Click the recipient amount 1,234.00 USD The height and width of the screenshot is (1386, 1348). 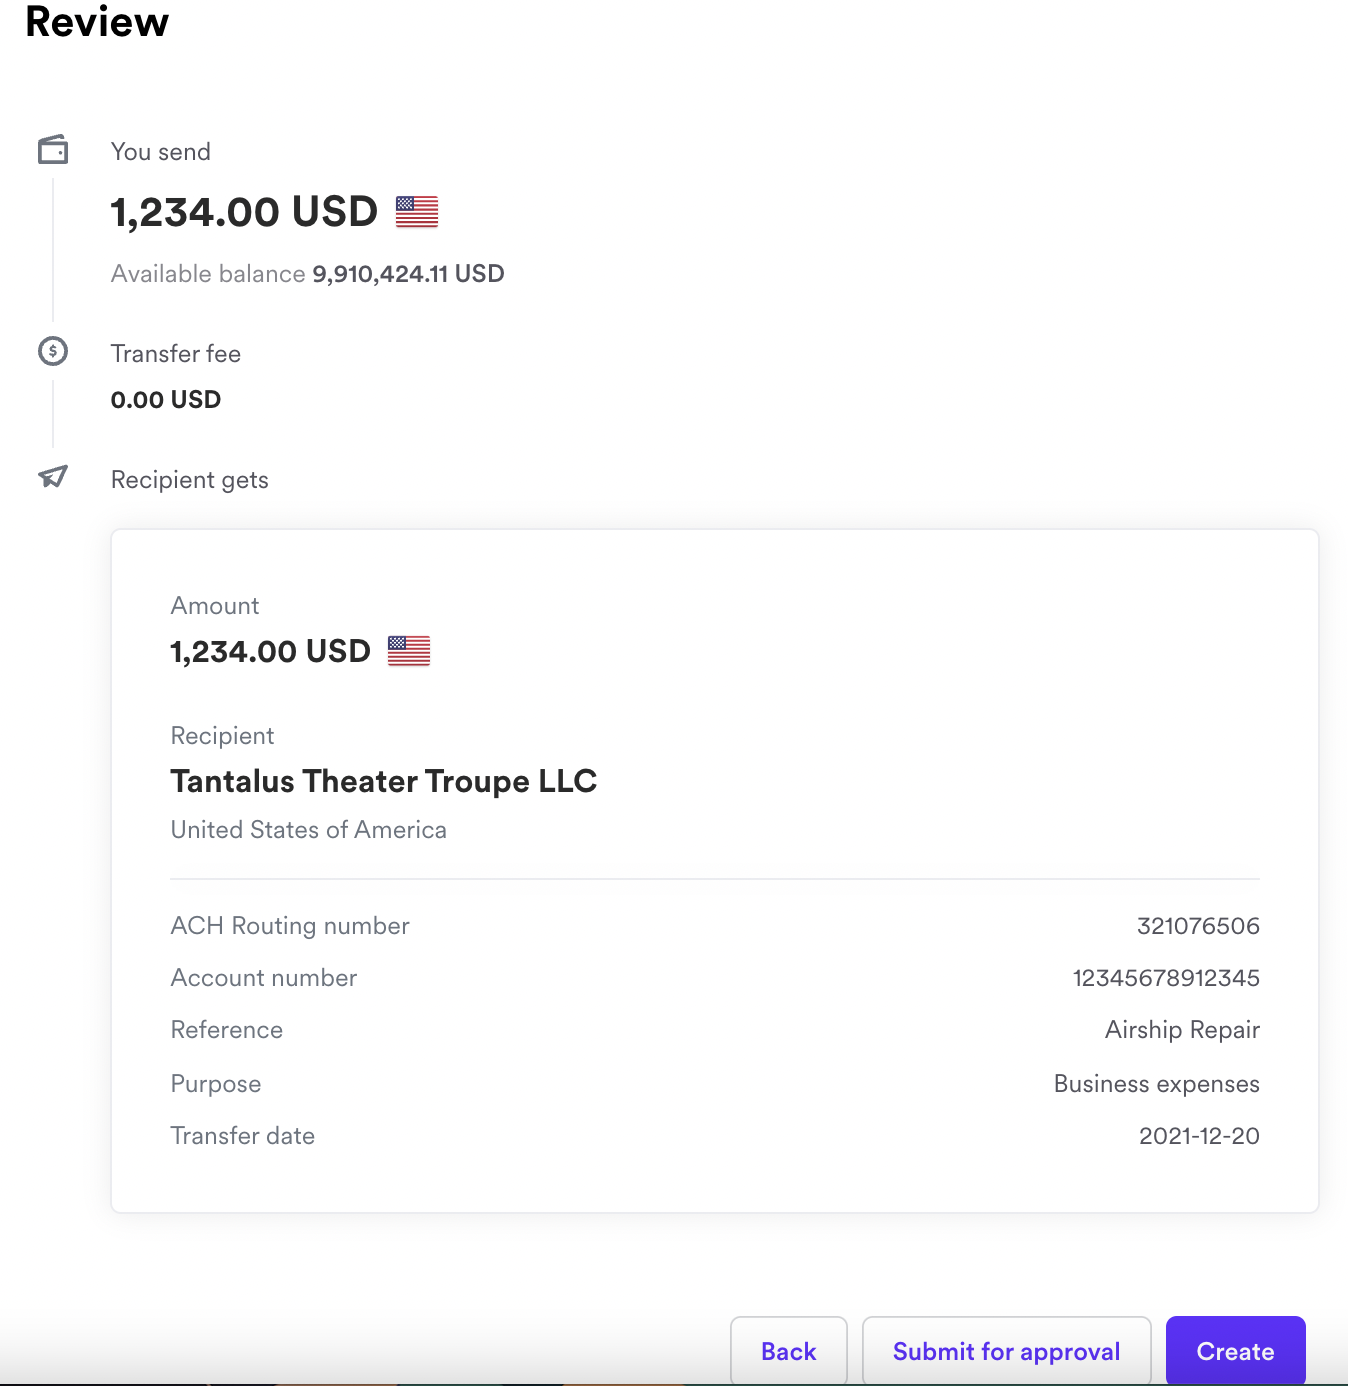coord(271,652)
